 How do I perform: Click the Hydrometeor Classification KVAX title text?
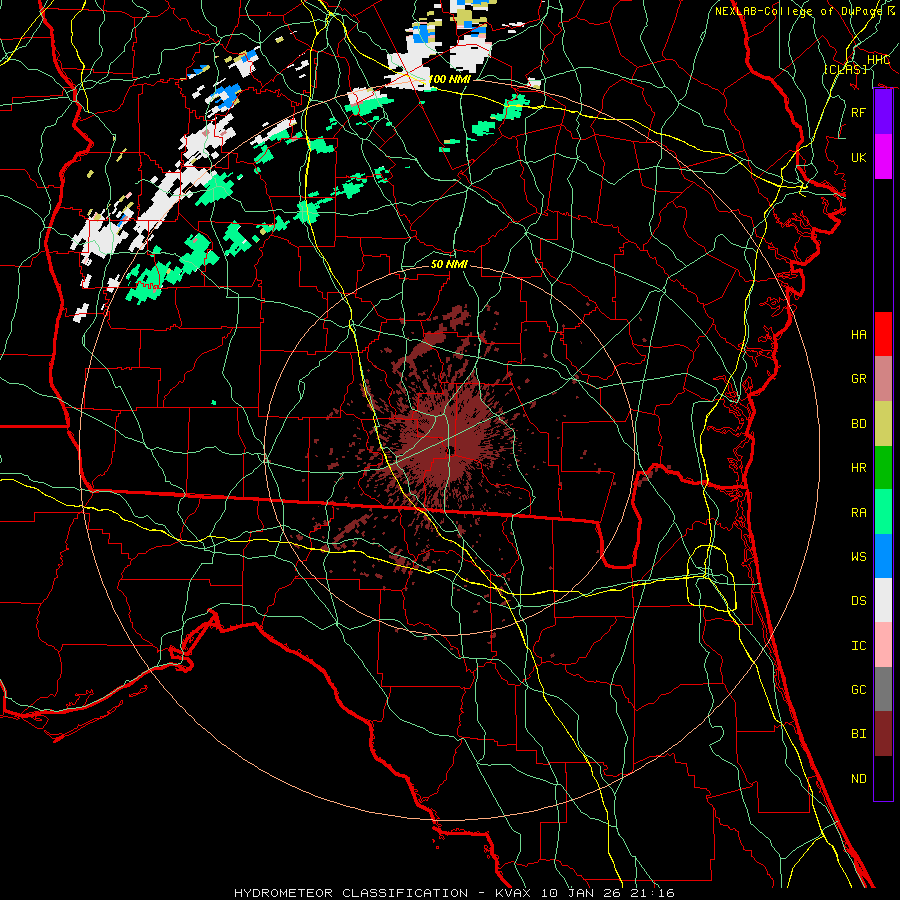(454, 893)
